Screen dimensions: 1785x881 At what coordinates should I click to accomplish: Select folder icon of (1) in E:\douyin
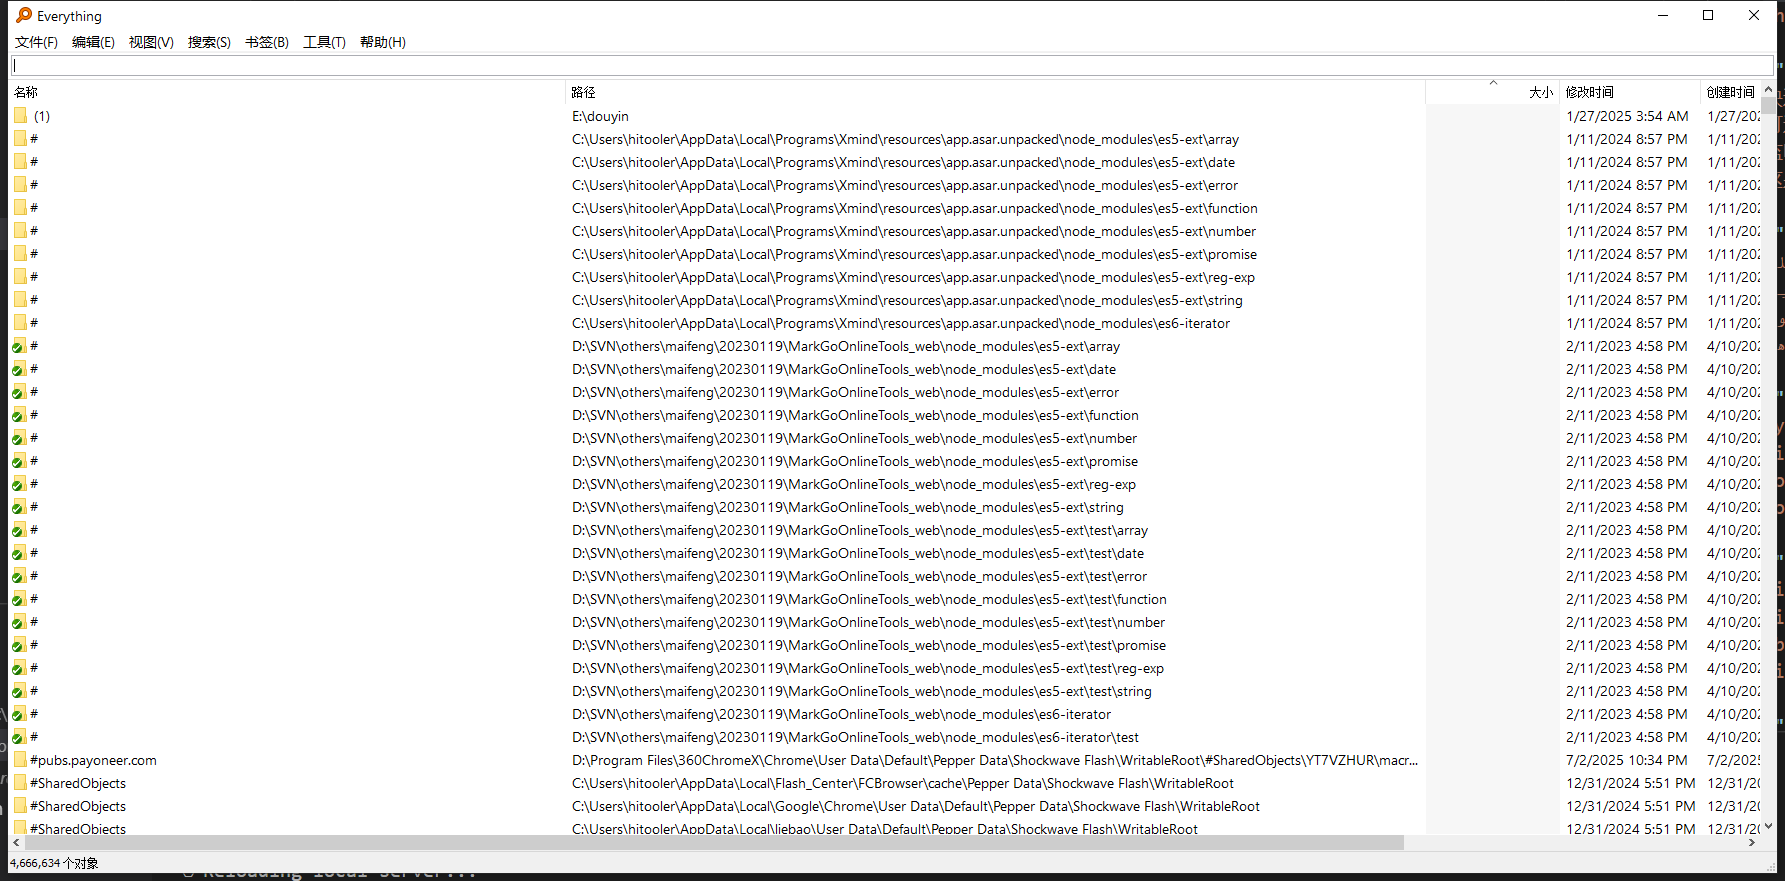pyautogui.click(x=20, y=116)
